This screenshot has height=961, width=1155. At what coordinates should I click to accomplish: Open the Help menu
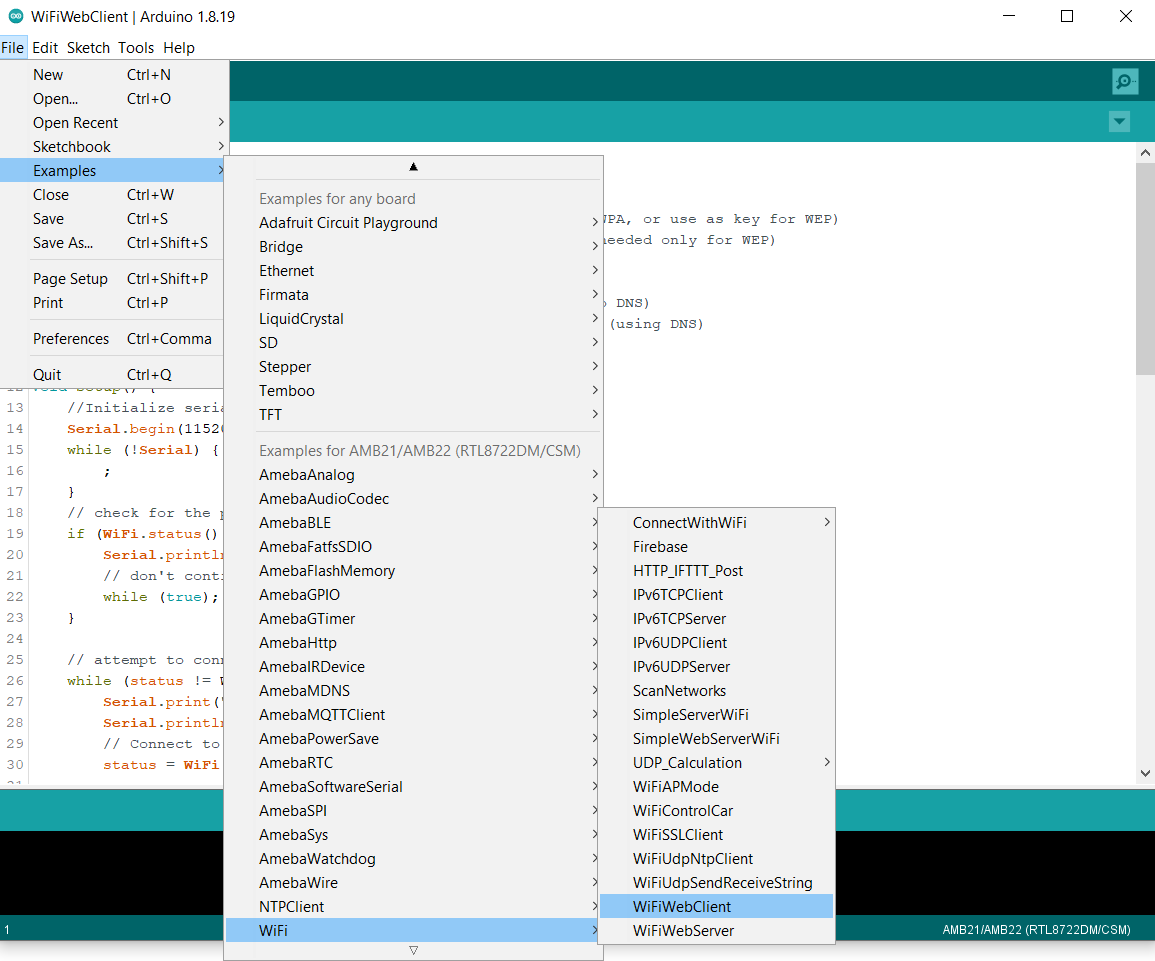[179, 48]
